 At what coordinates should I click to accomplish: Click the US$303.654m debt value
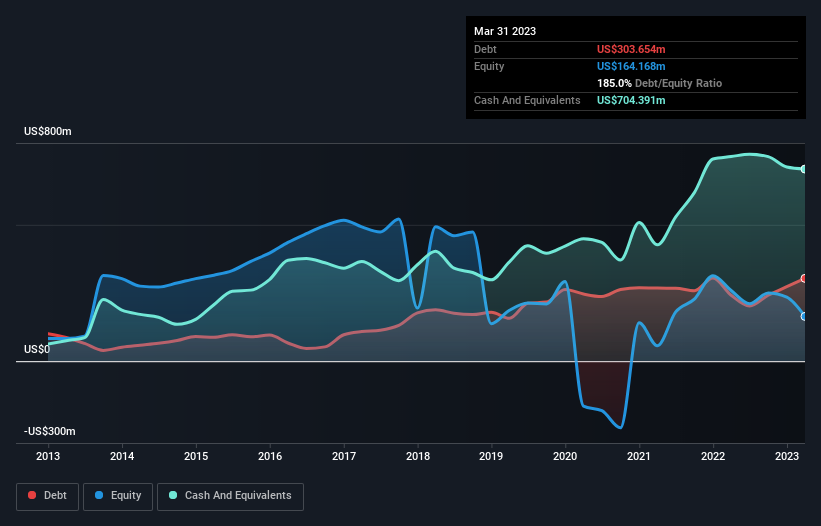(x=631, y=49)
